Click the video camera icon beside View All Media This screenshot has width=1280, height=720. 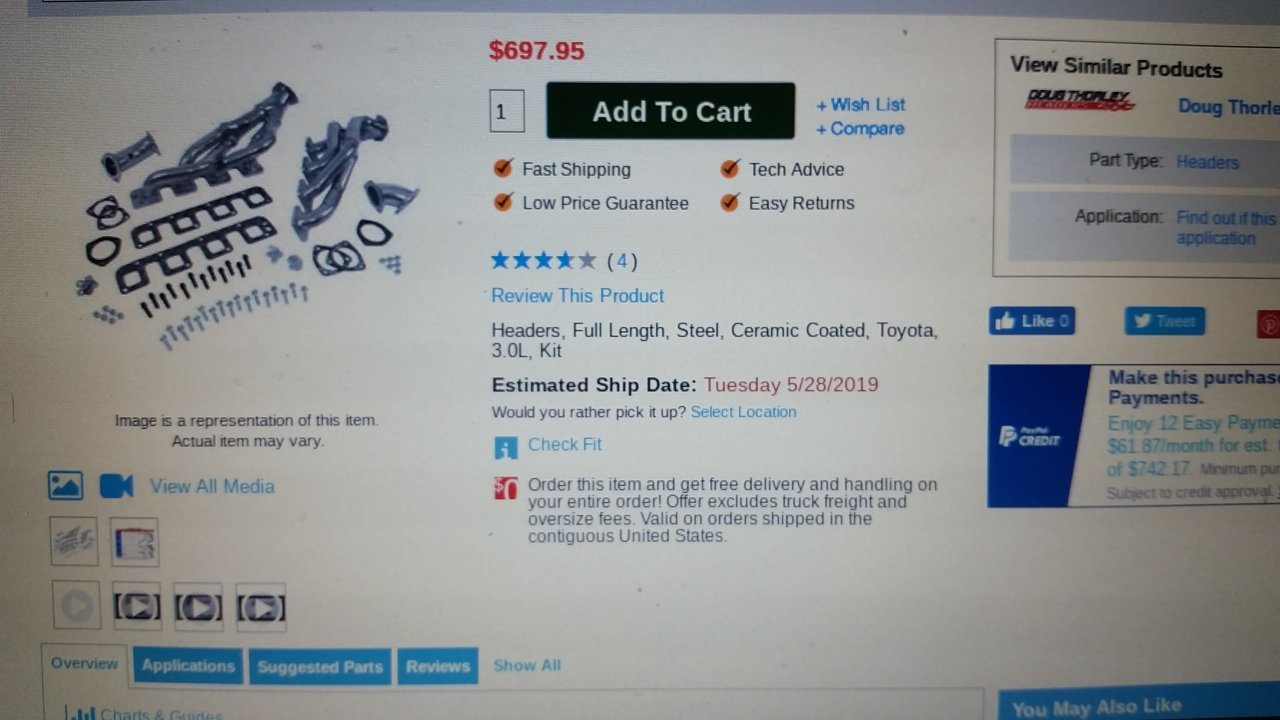coord(116,486)
